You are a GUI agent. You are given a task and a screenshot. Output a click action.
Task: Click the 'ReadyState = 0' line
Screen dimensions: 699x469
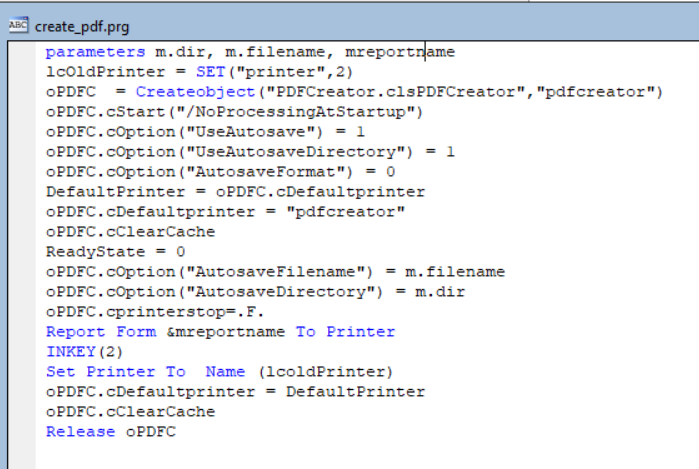115,252
